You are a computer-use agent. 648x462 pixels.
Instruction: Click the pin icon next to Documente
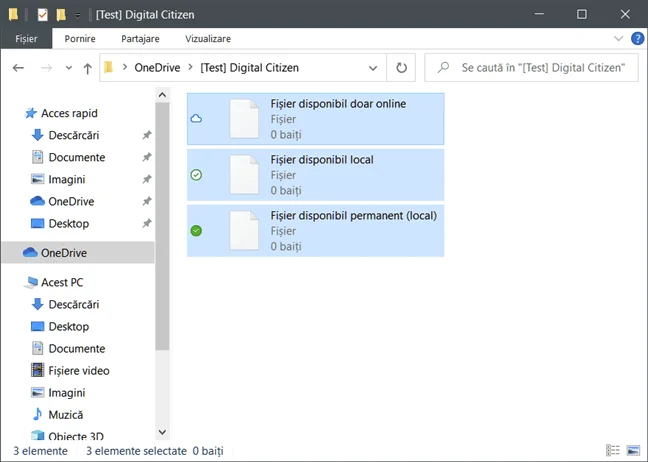pyautogui.click(x=147, y=157)
